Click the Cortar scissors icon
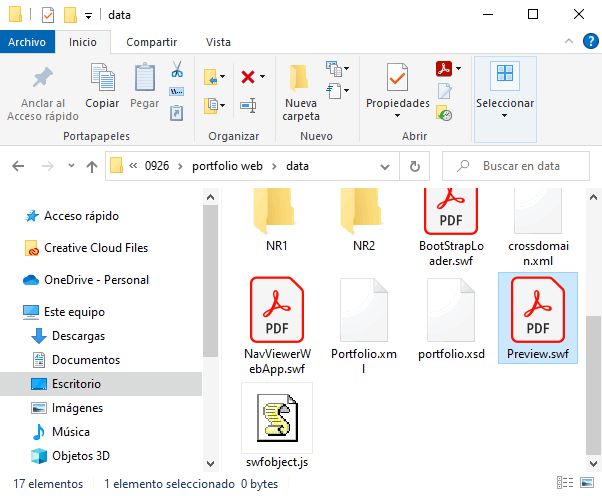This screenshot has height=496, width=602. [x=177, y=69]
